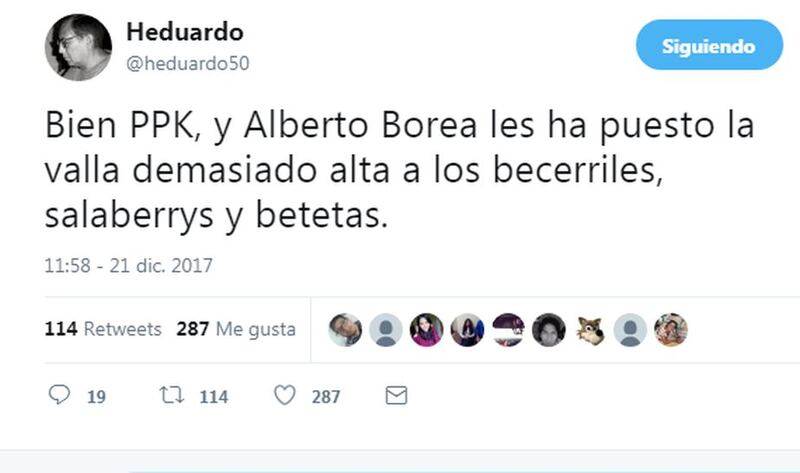Like the tweet with heart icon
The image size is (800, 473).
pyautogui.click(x=285, y=395)
